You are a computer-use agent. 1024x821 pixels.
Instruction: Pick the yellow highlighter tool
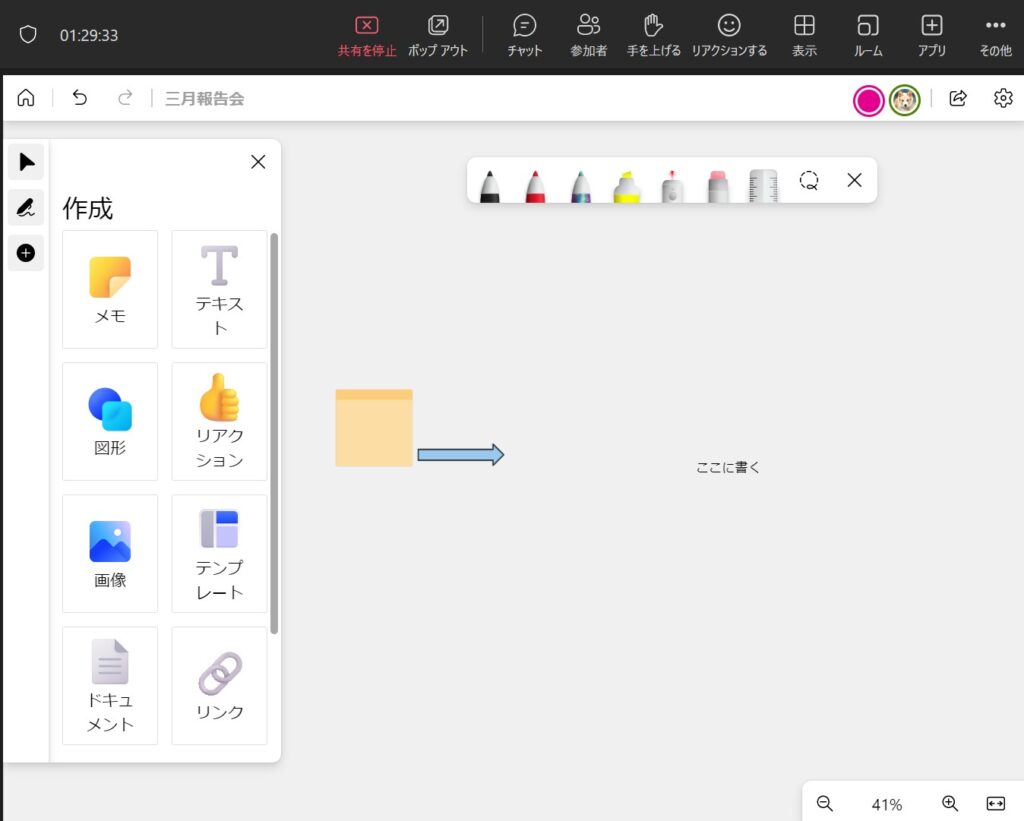(x=627, y=186)
